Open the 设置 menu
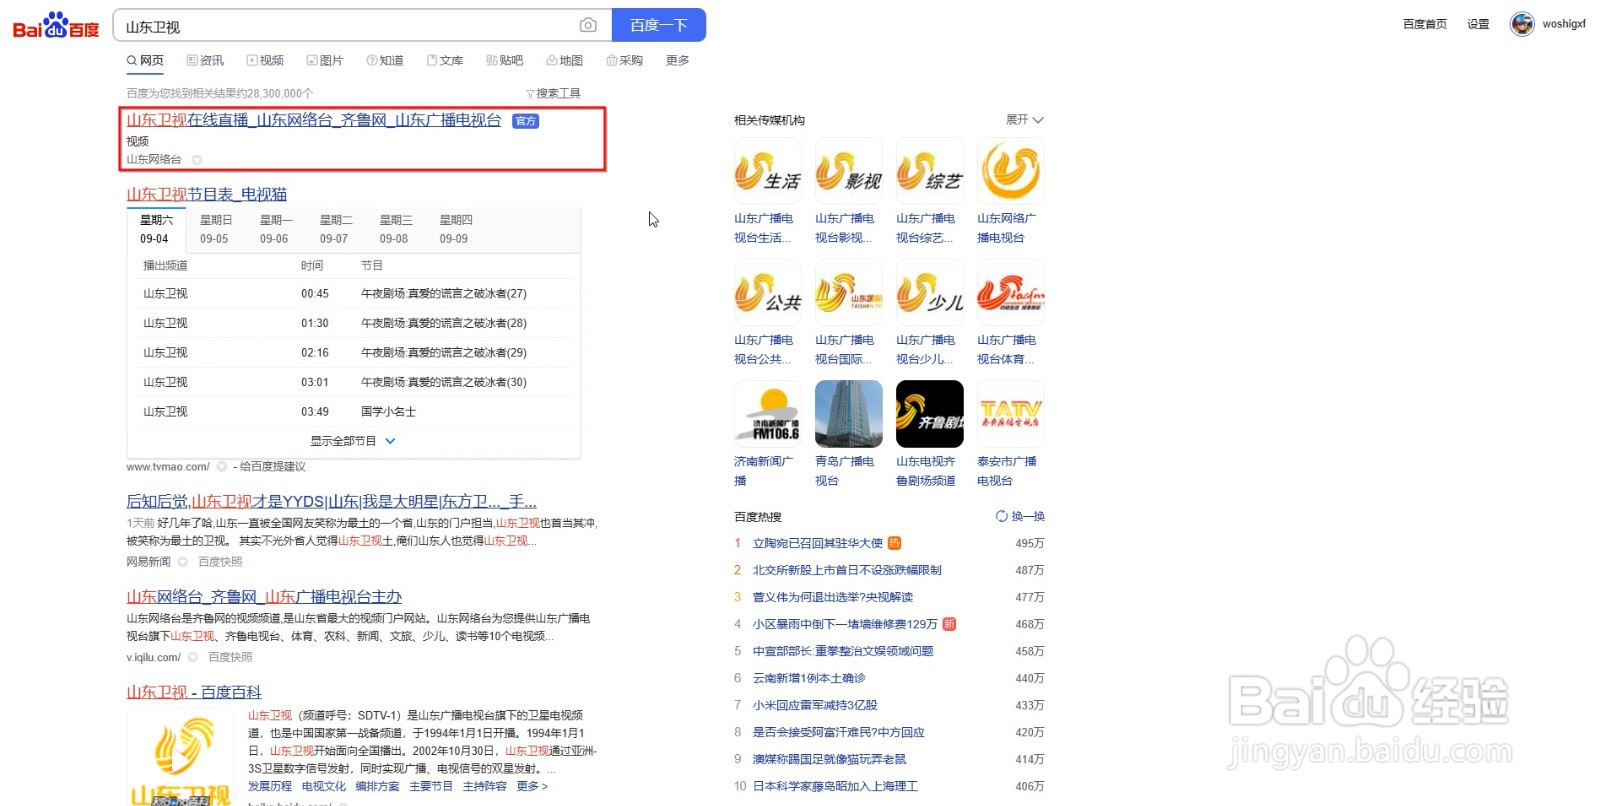Screen dimensions: 1600x806 [x=1478, y=24]
